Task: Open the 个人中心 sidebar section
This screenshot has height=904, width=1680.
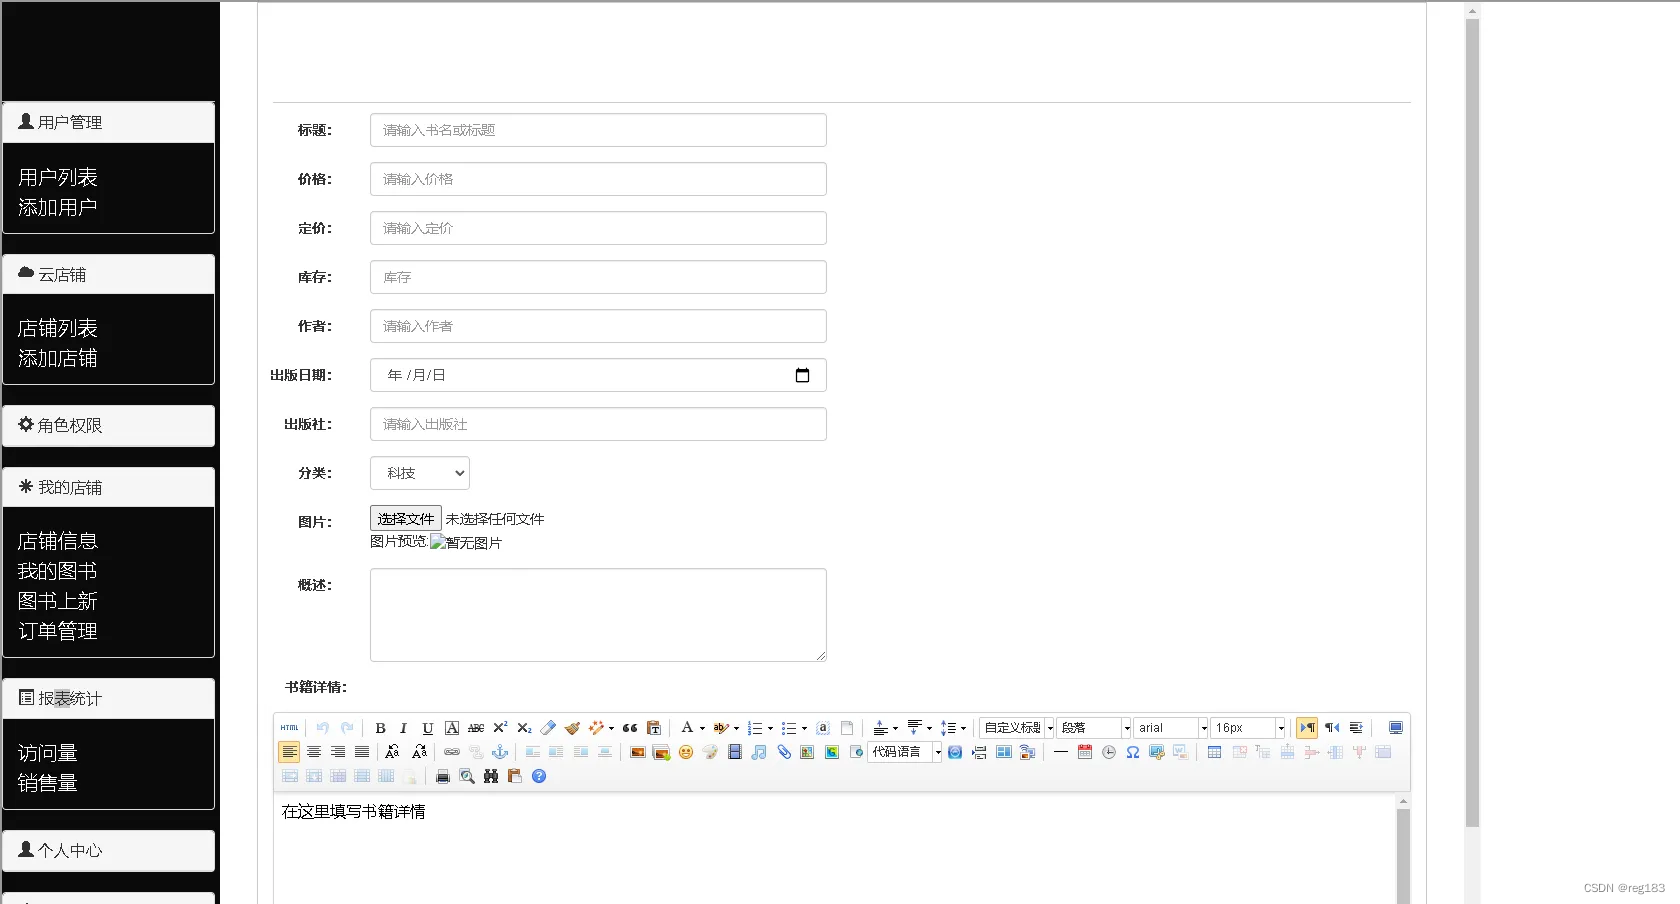Action: pos(109,850)
